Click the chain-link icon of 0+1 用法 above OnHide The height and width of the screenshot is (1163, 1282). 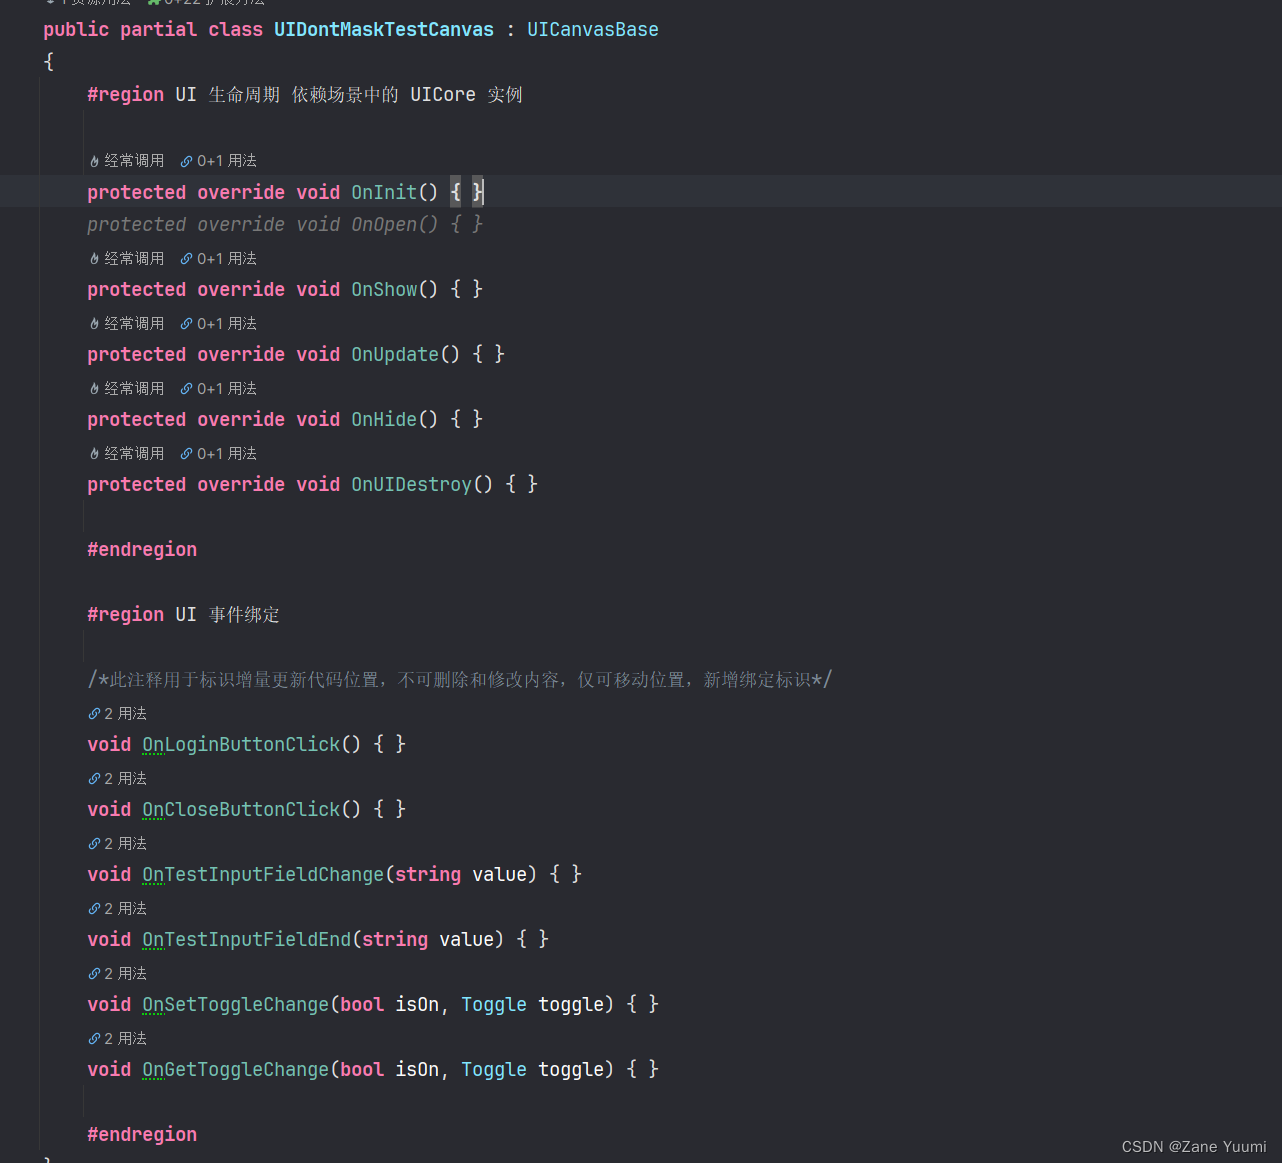[186, 389]
